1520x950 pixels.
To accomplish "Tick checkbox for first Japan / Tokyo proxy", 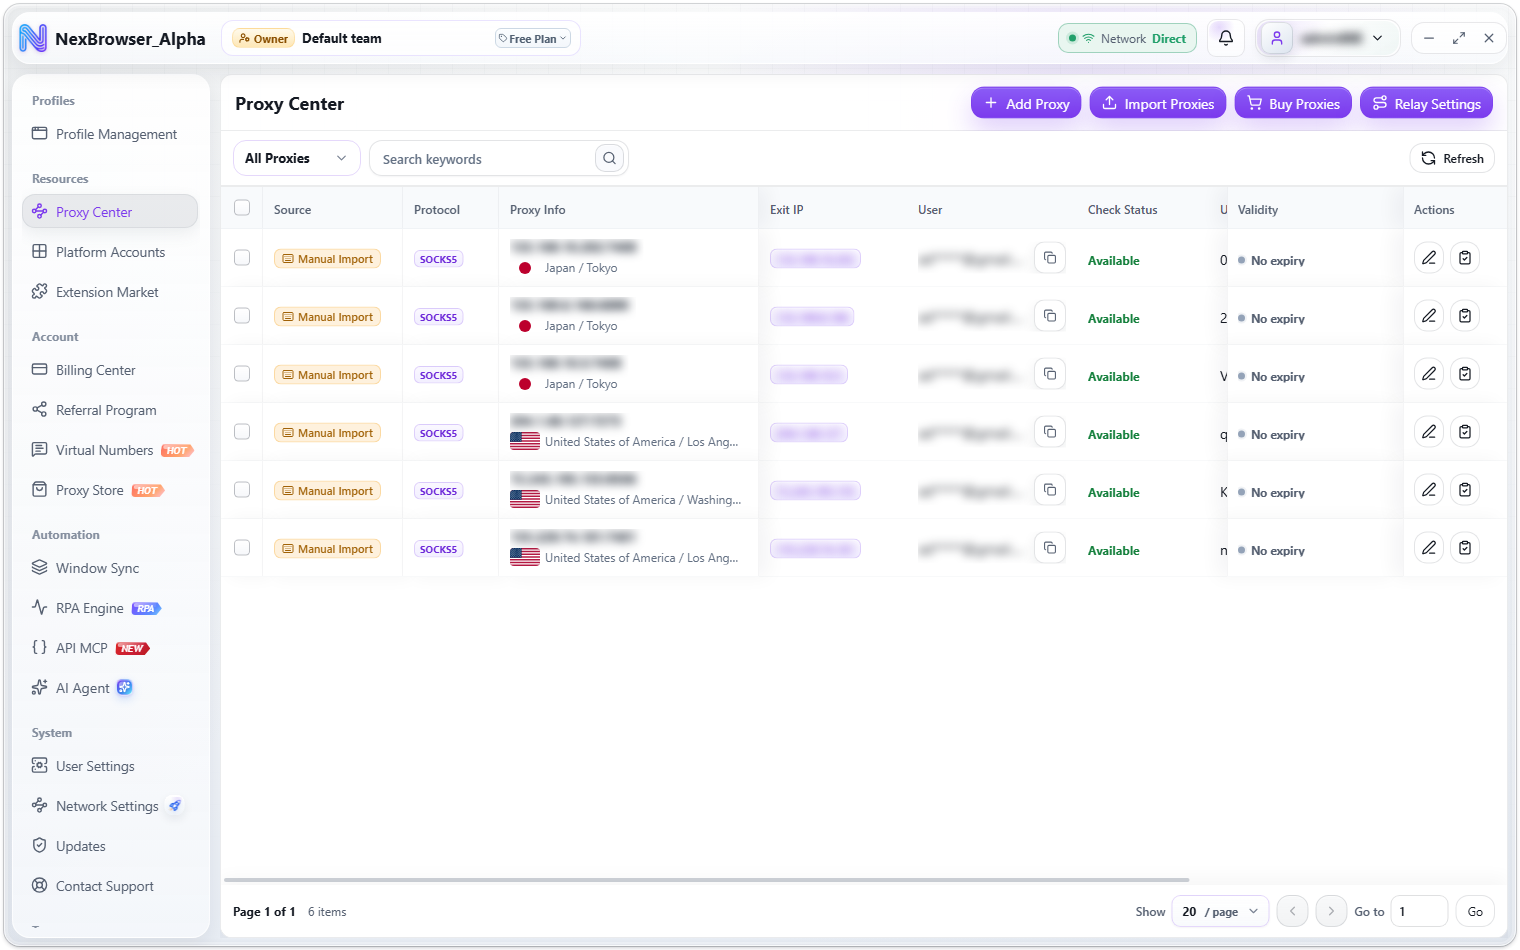I will click(242, 258).
